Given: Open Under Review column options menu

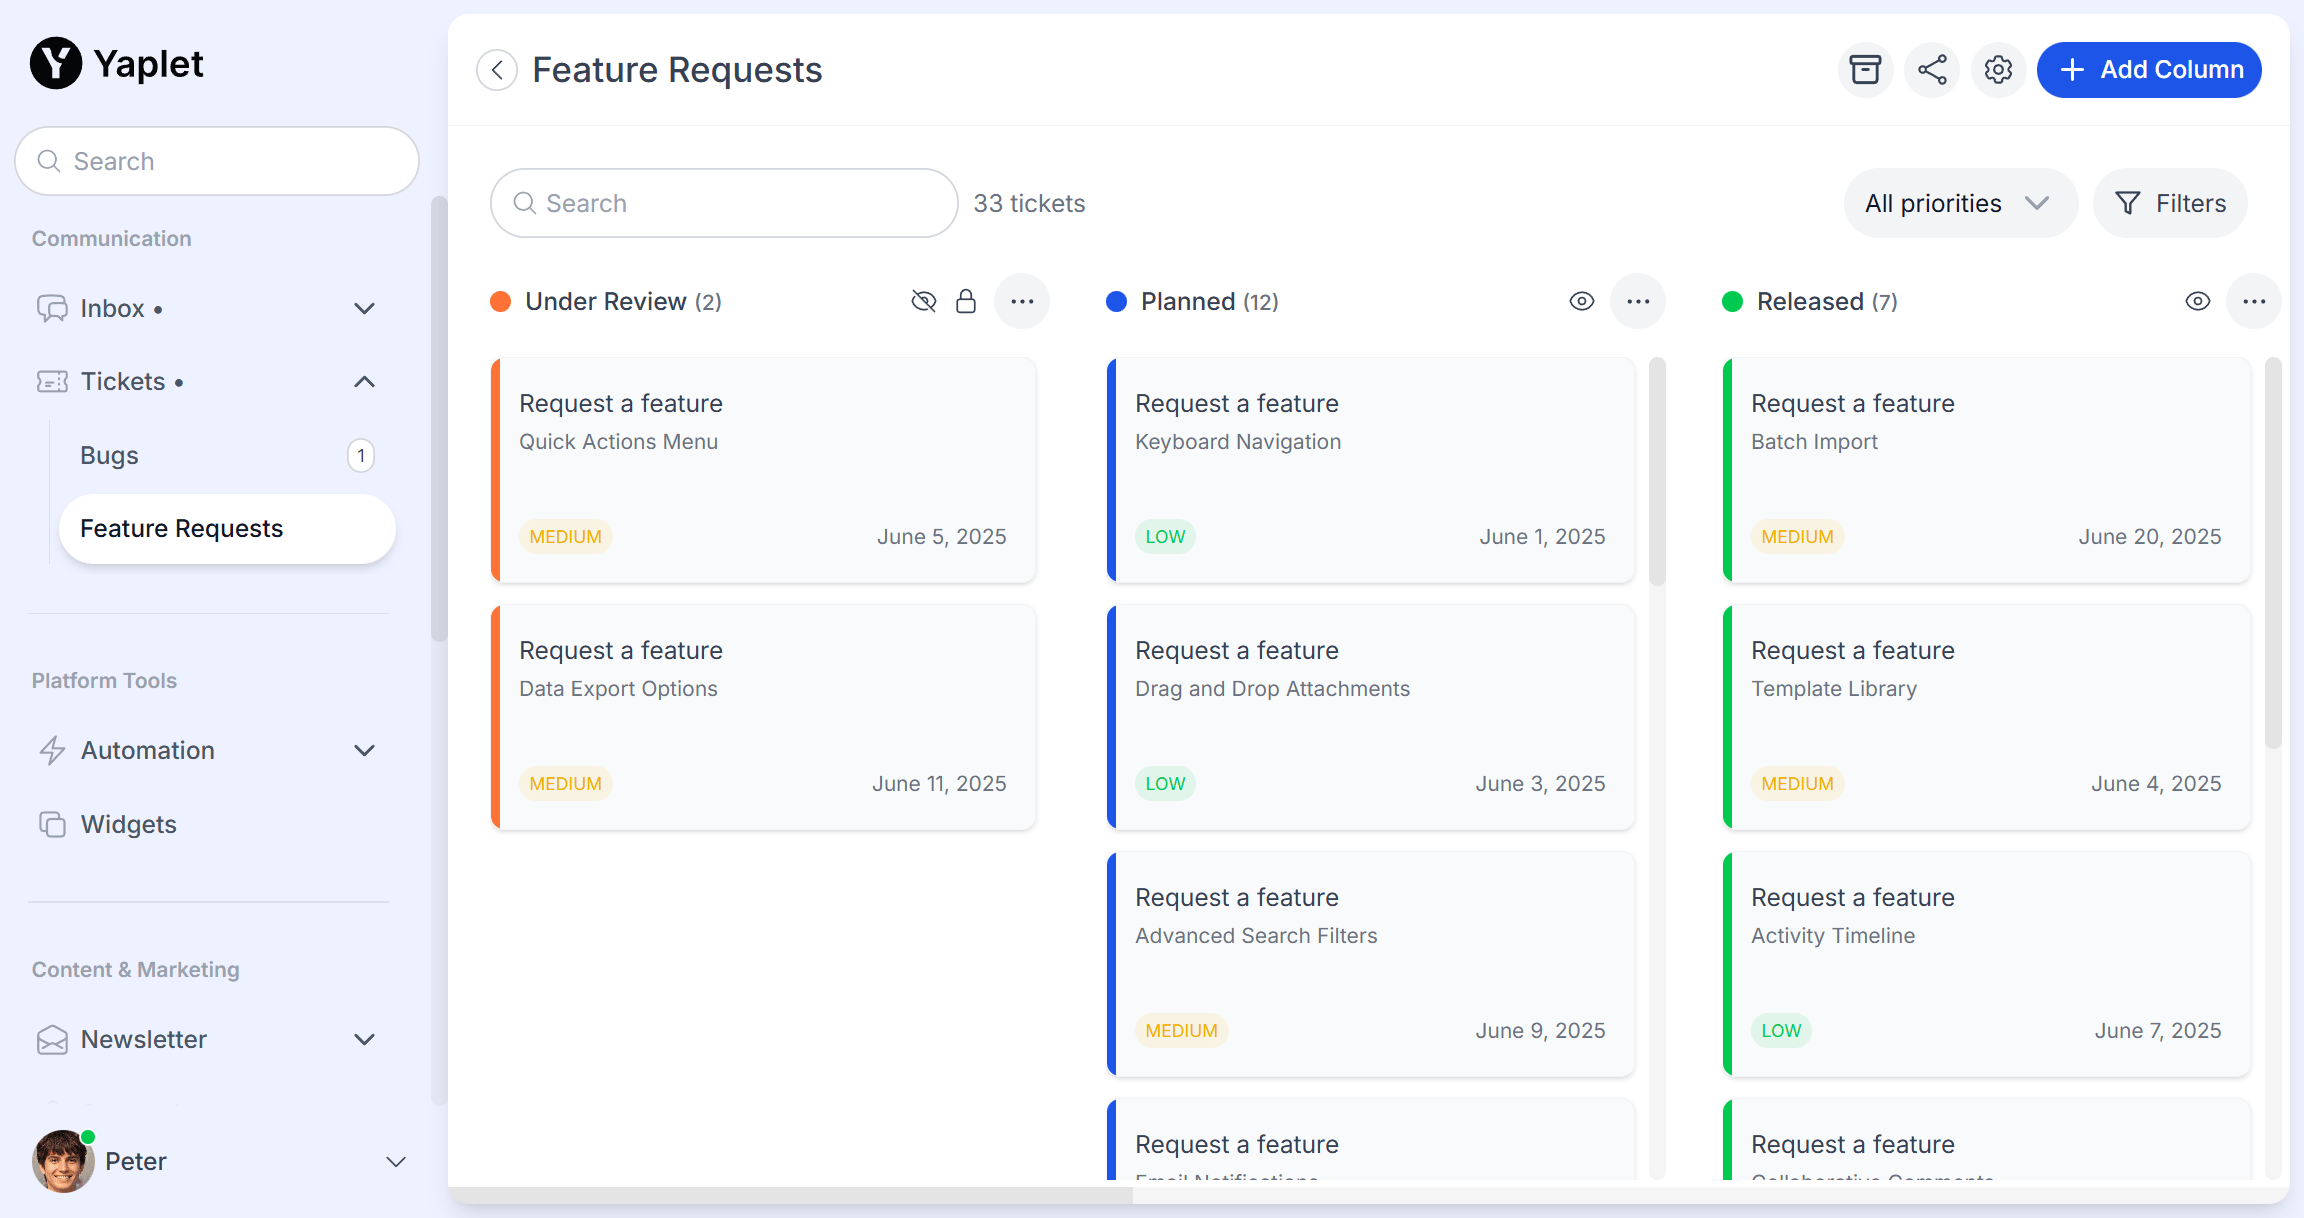Looking at the screenshot, I should [1021, 301].
